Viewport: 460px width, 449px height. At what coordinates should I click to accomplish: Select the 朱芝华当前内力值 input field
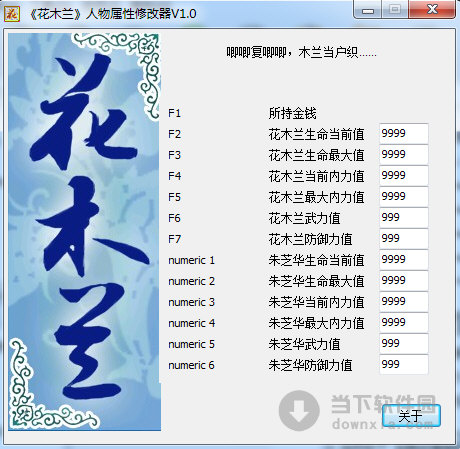click(x=404, y=302)
